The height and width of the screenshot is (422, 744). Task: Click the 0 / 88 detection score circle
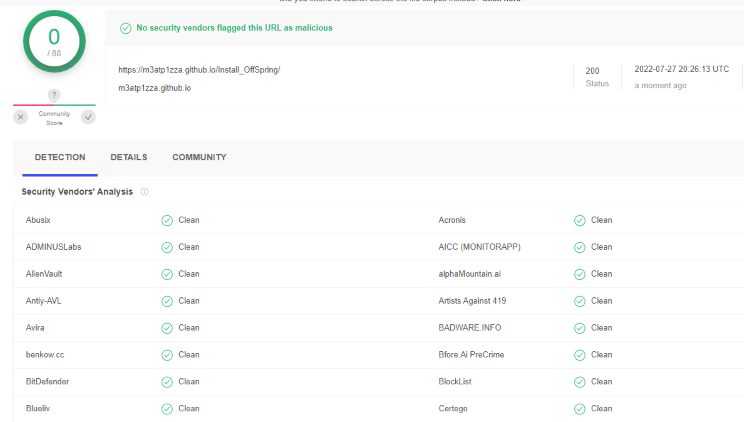(x=54, y=41)
